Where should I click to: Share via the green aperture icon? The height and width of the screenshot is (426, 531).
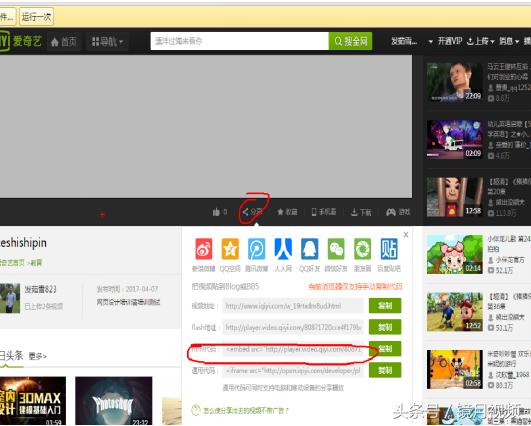tap(362, 249)
